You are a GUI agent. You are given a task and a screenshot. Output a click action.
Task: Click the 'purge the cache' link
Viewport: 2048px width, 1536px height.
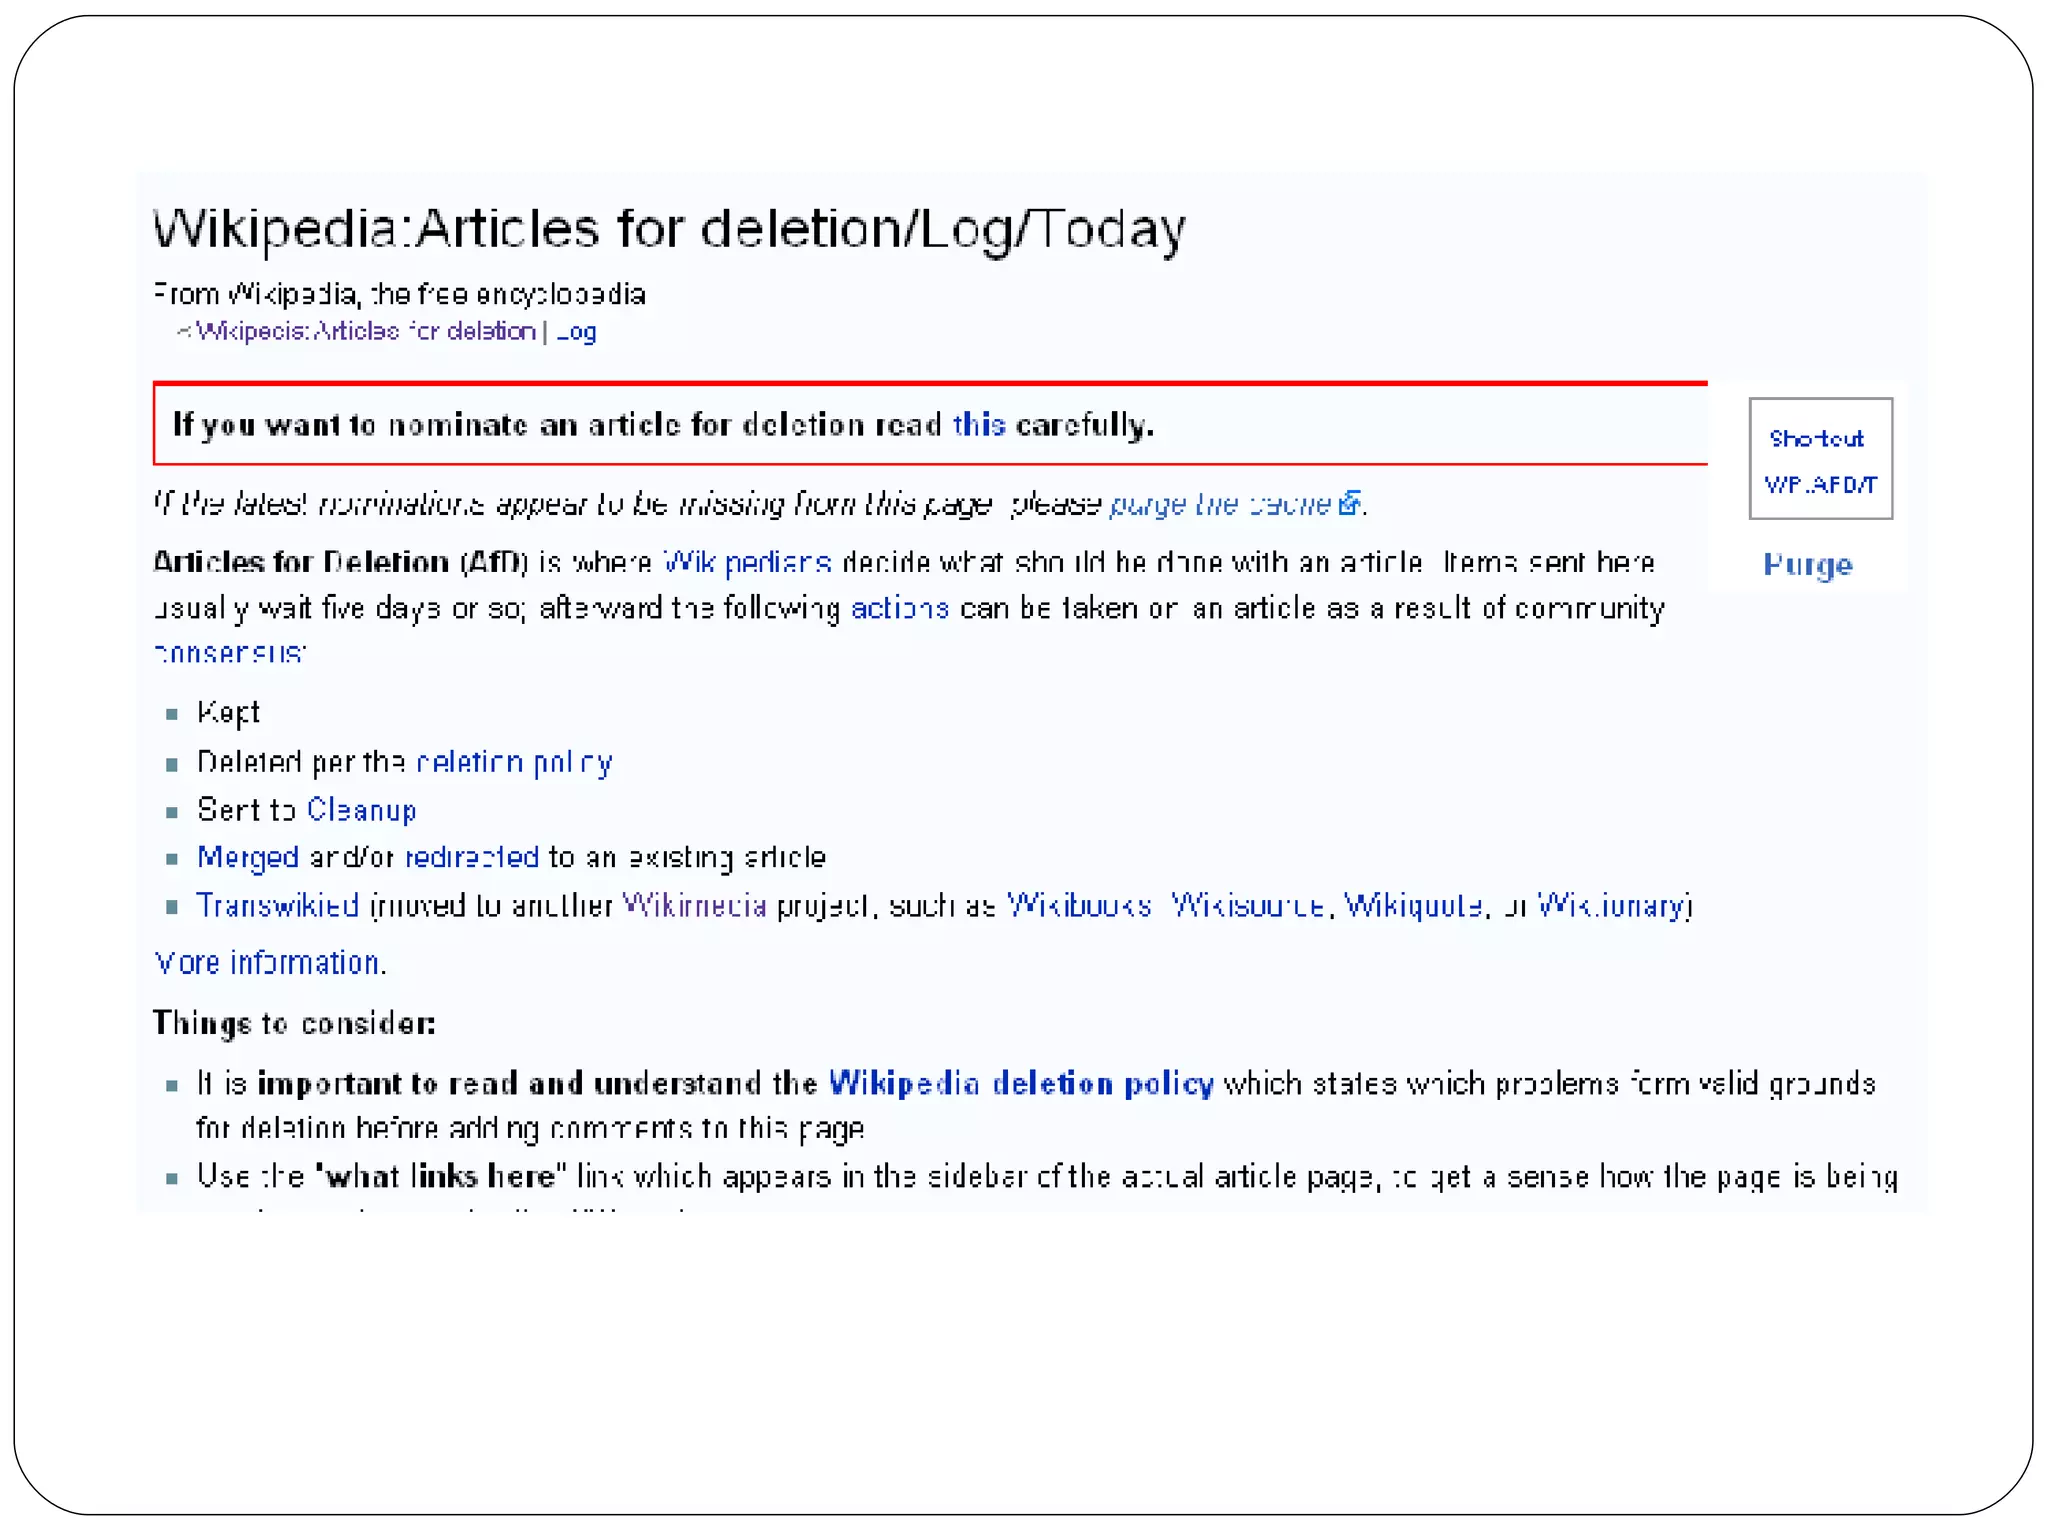click(1220, 504)
